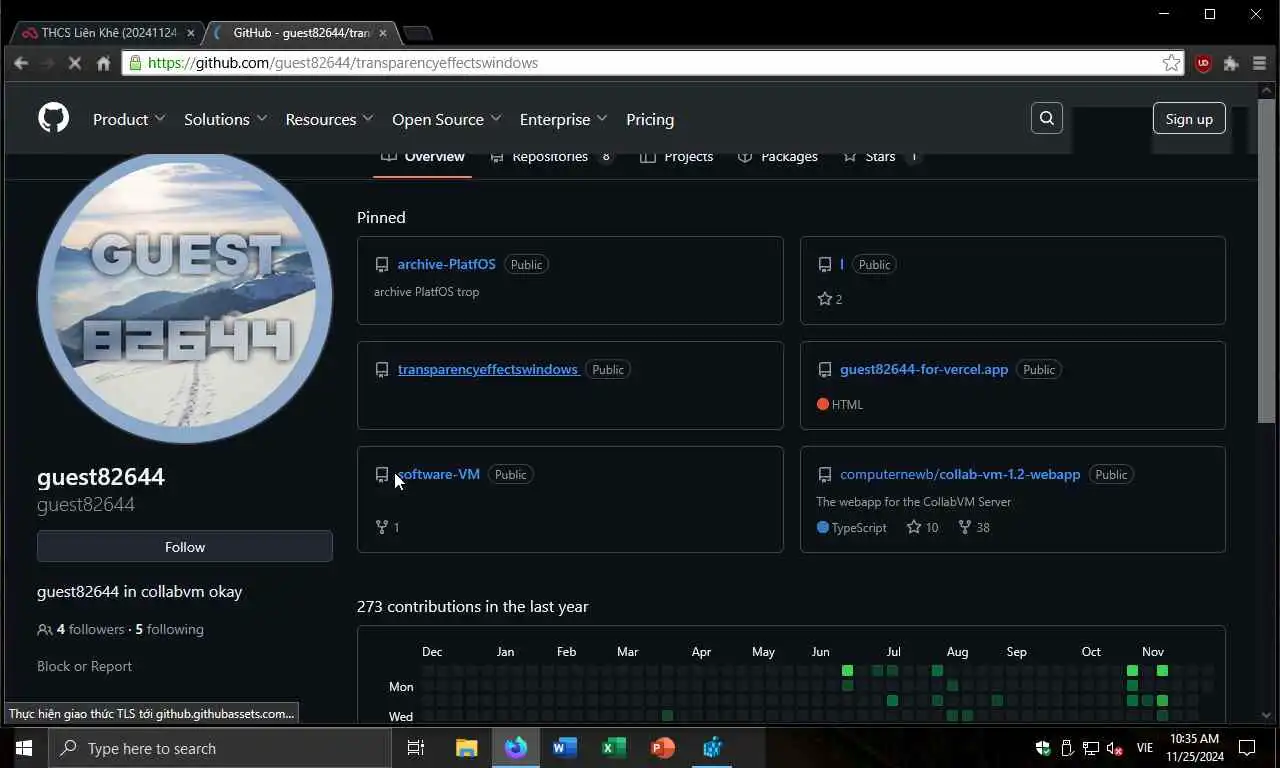Open the GitHub search magnifier button
Viewport: 1280px width, 768px height.
coord(1047,118)
